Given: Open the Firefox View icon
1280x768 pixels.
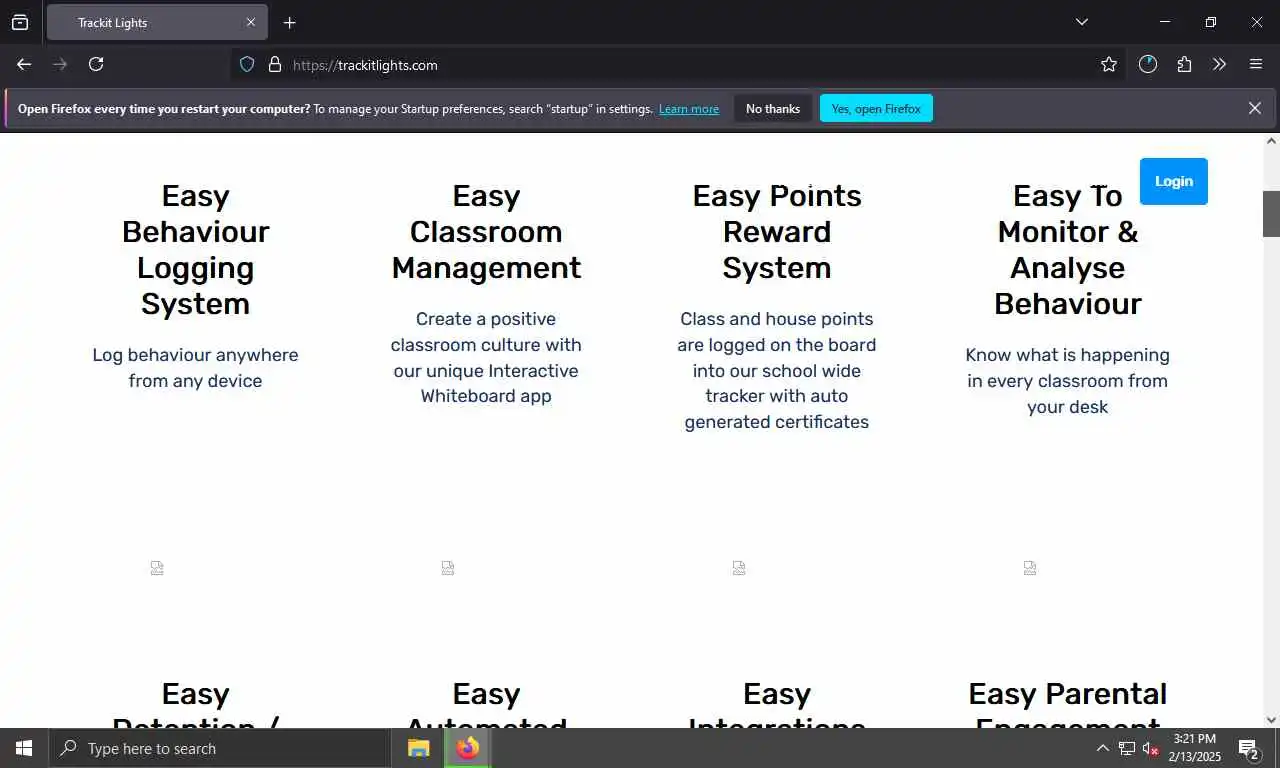Looking at the screenshot, I should pos(20,22).
